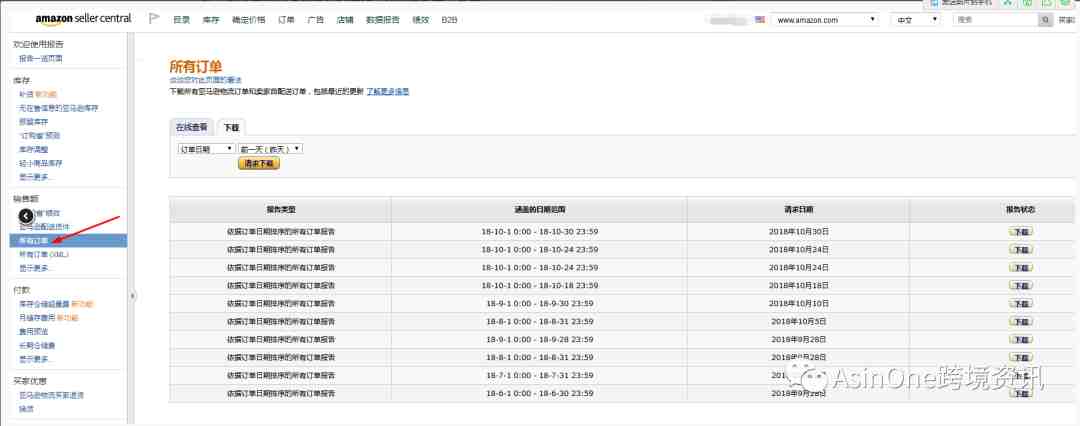Expand 显示更多 under the 付款 section
The width and height of the screenshot is (1080, 426).
36,359
